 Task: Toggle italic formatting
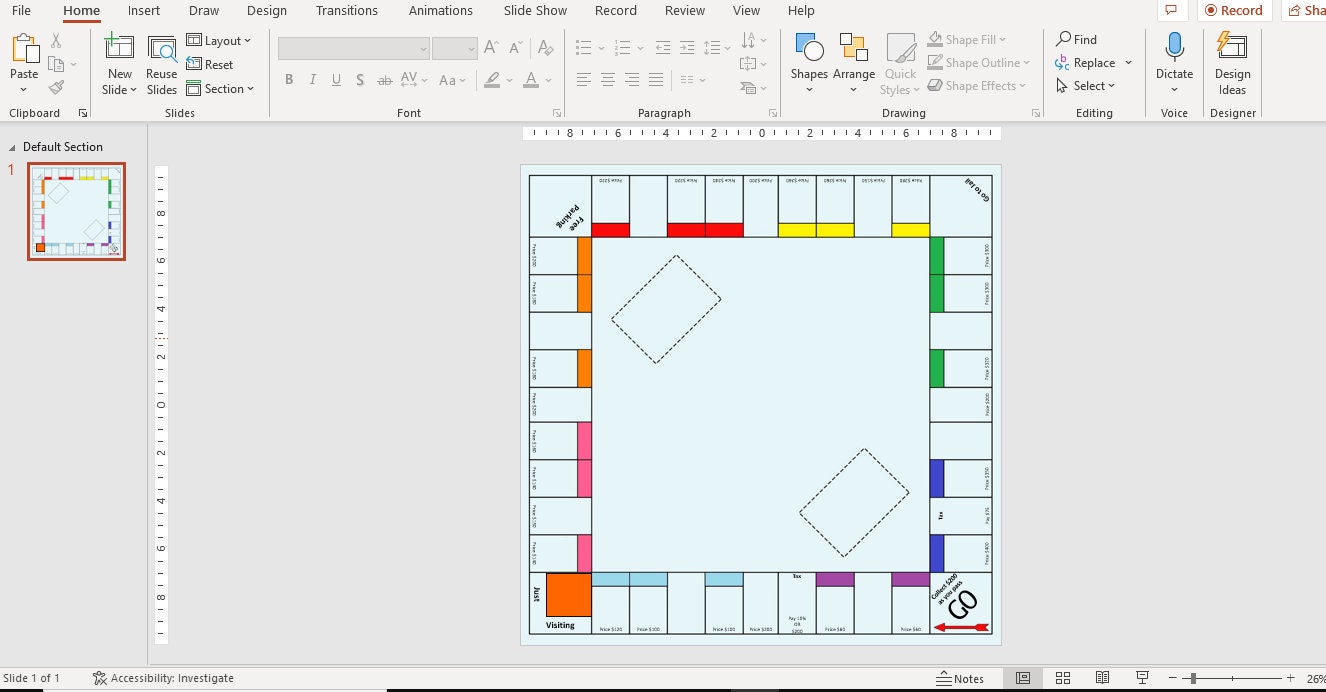click(x=312, y=79)
